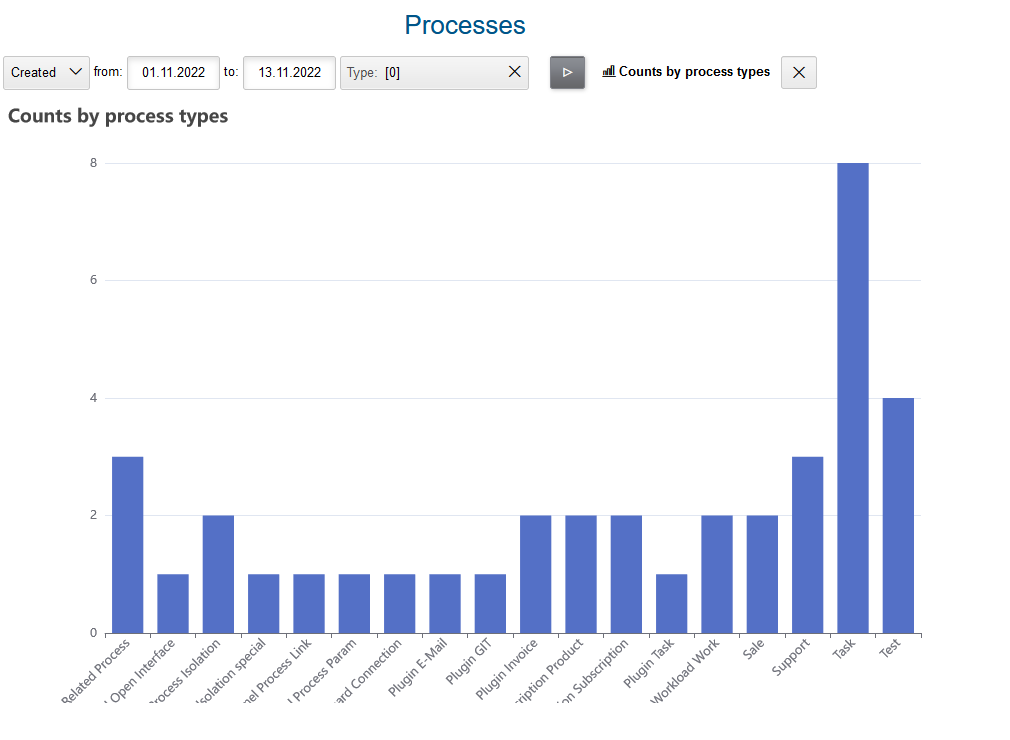Click the run report play button
Viewport: 1010px width, 740px height.
tap(567, 73)
